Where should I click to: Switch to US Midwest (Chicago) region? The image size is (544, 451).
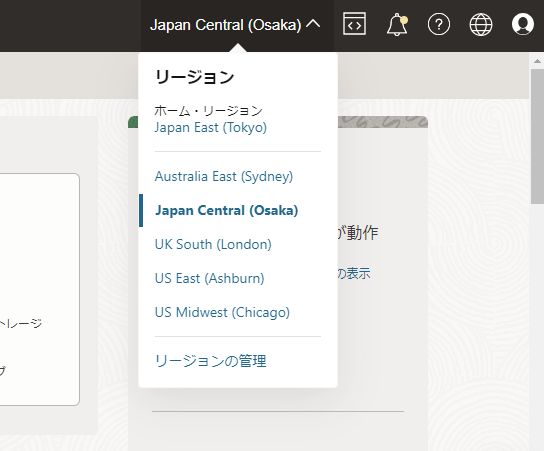[222, 313]
